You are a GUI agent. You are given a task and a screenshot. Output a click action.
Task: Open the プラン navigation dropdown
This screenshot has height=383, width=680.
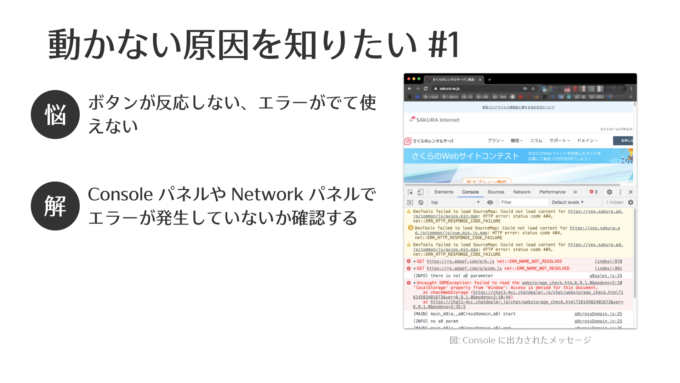click(495, 141)
